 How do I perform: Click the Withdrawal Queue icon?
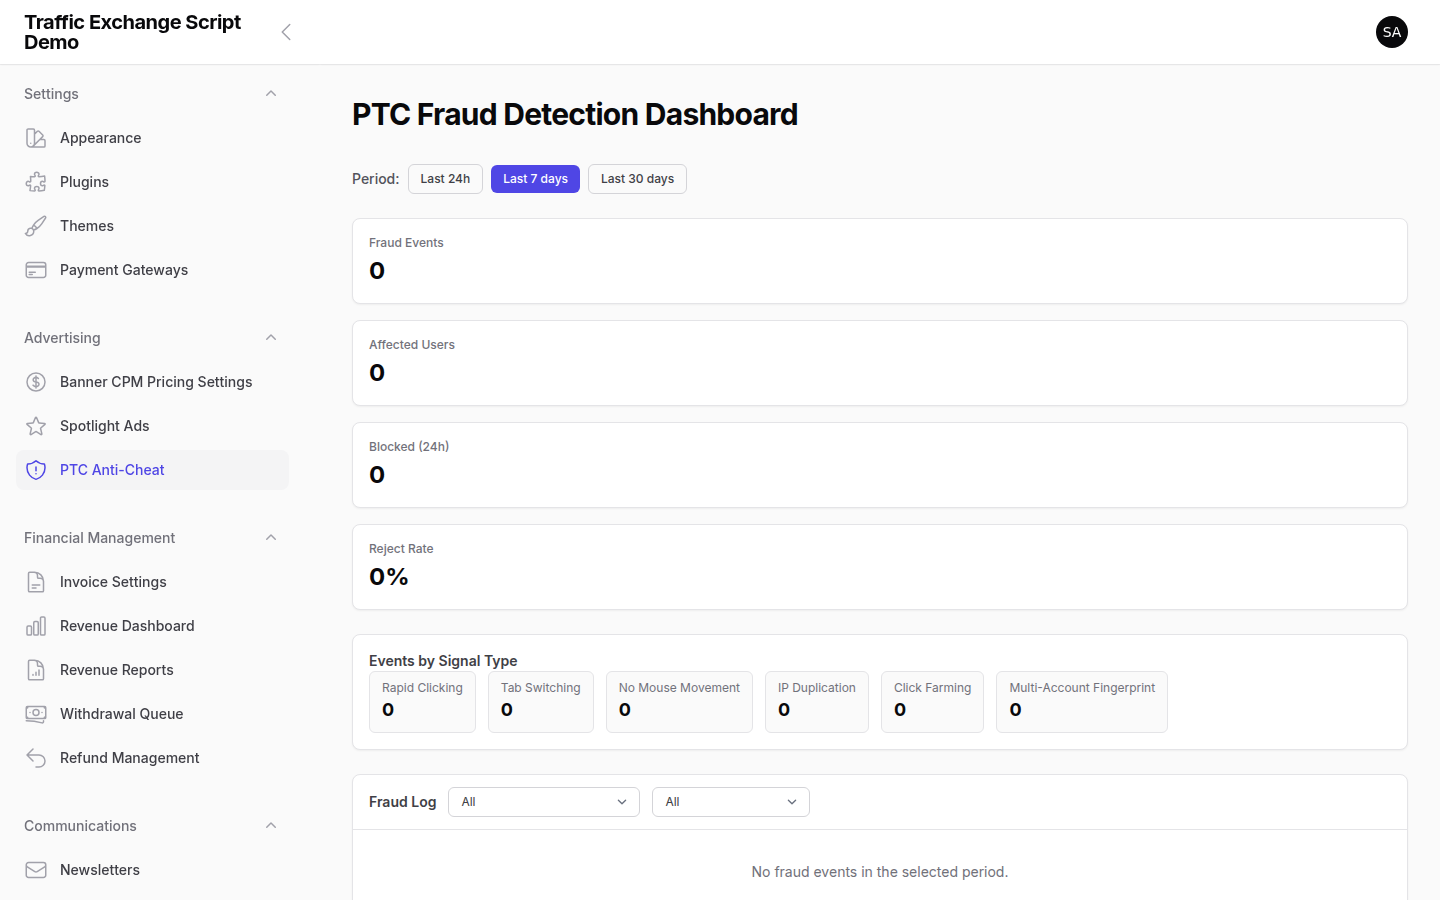(x=36, y=713)
